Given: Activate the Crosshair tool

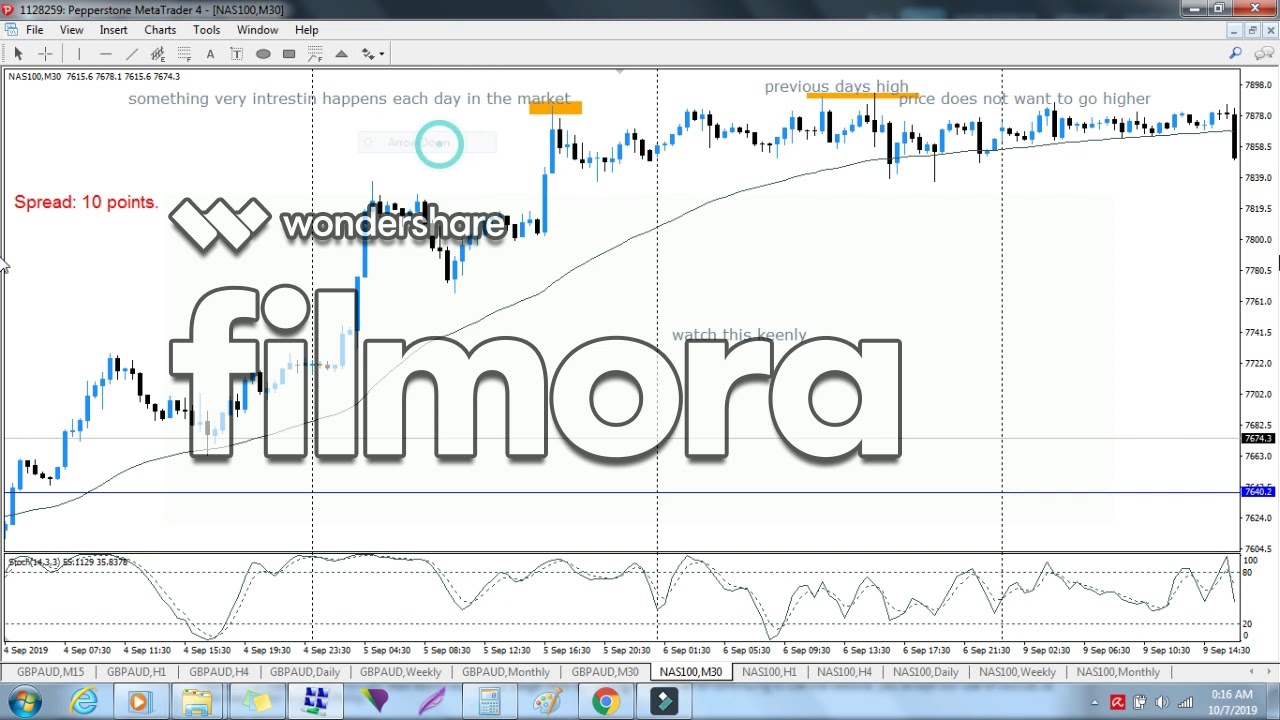Looking at the screenshot, I should click(x=45, y=54).
